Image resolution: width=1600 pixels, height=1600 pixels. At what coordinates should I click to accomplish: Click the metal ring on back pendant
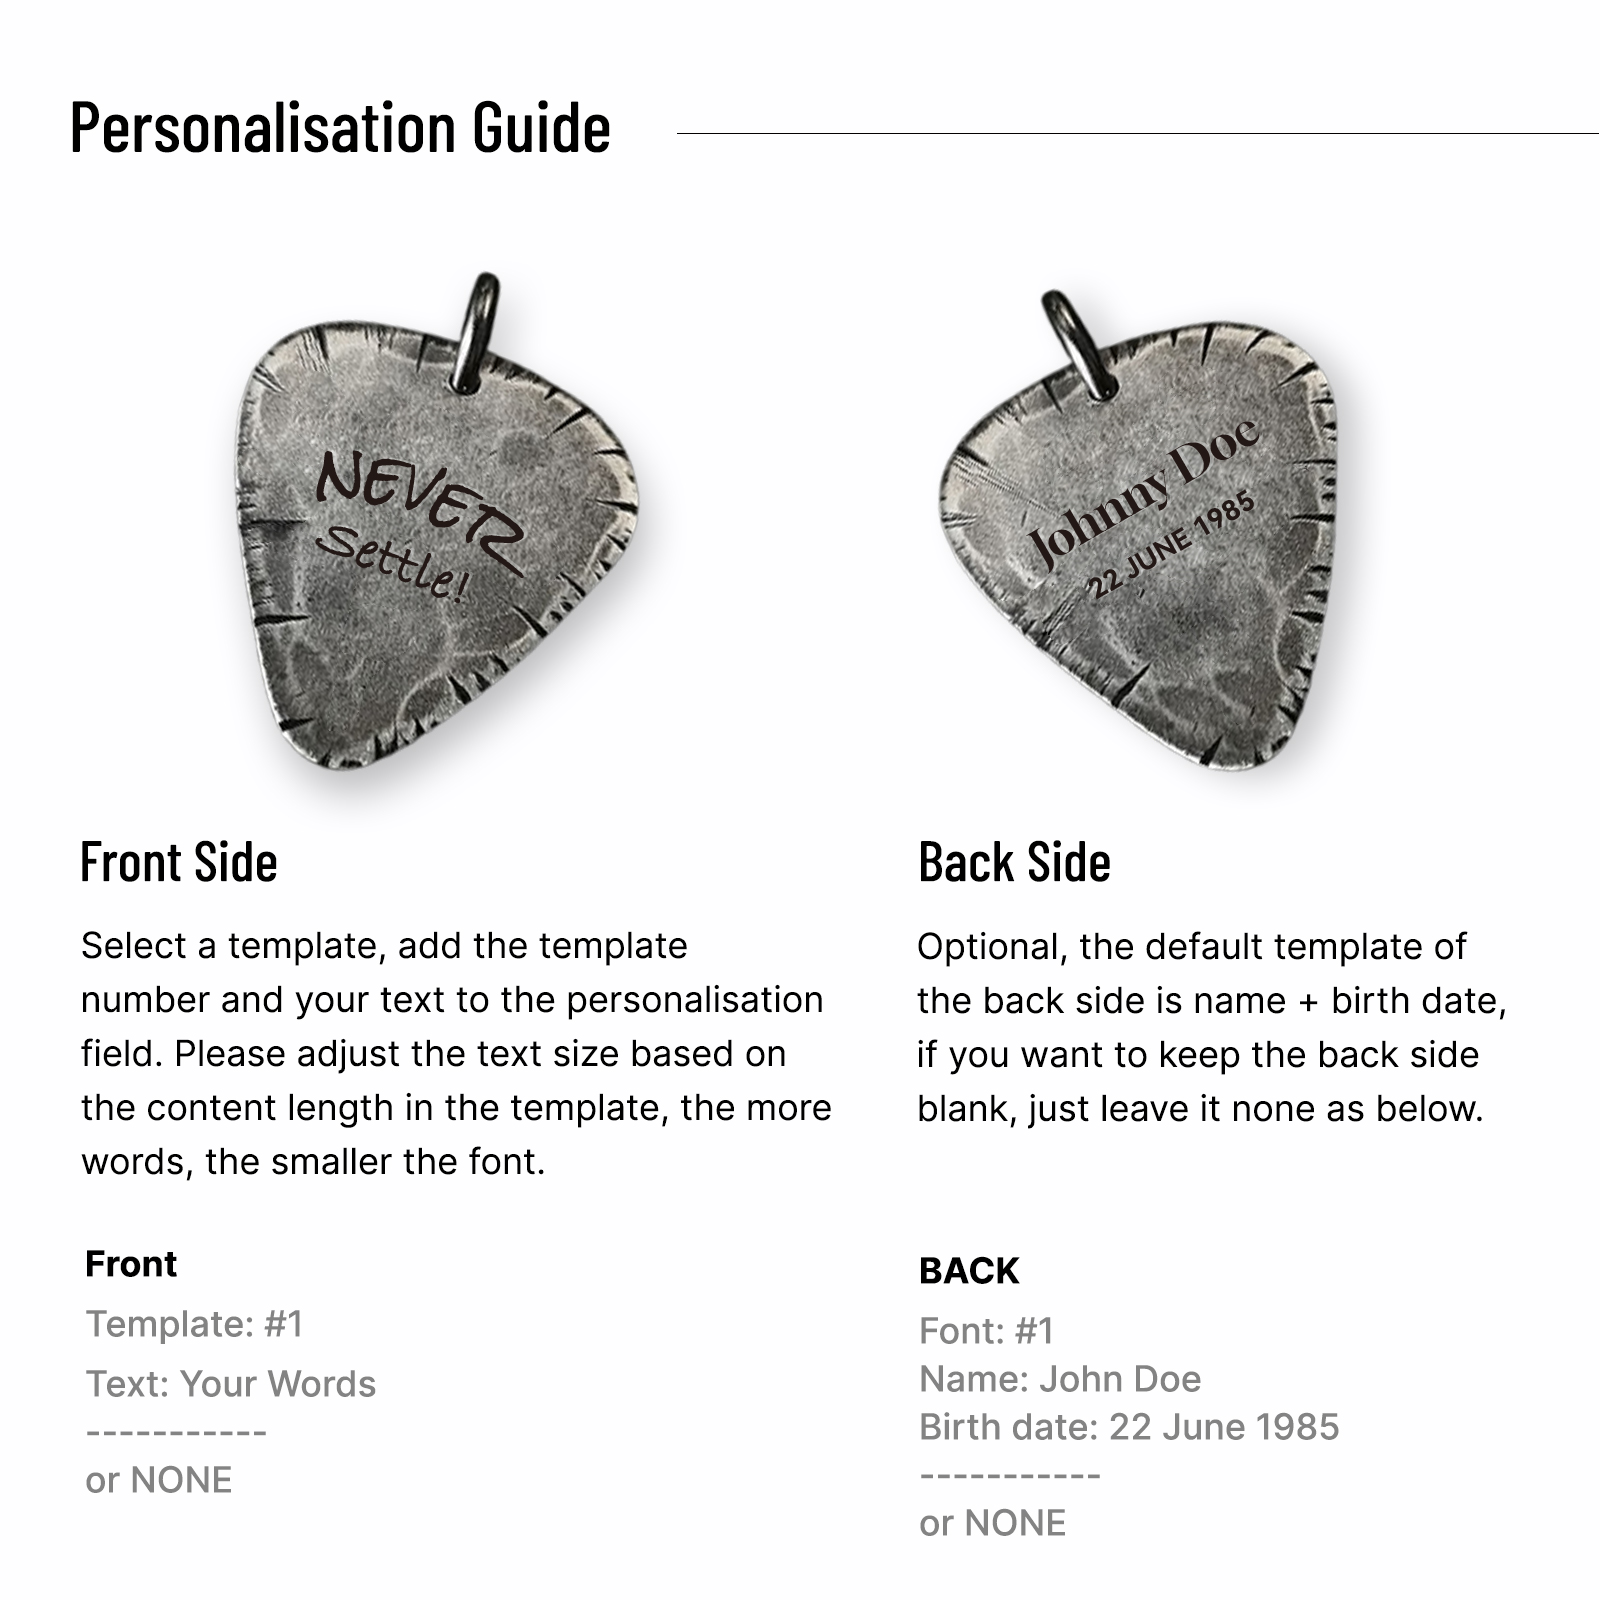[1078, 345]
